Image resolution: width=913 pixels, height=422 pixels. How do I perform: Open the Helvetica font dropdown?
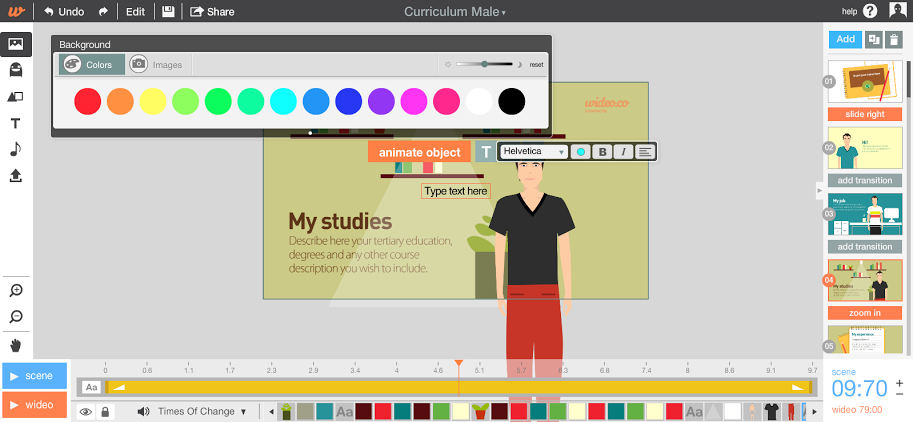pos(534,152)
